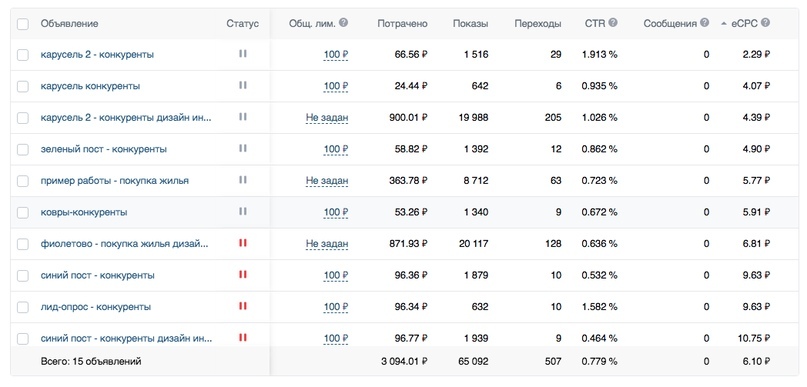Viewport: 807px width, 387px height.
Task: Open ad ковры-конкуренты
Action: [x=84, y=212]
